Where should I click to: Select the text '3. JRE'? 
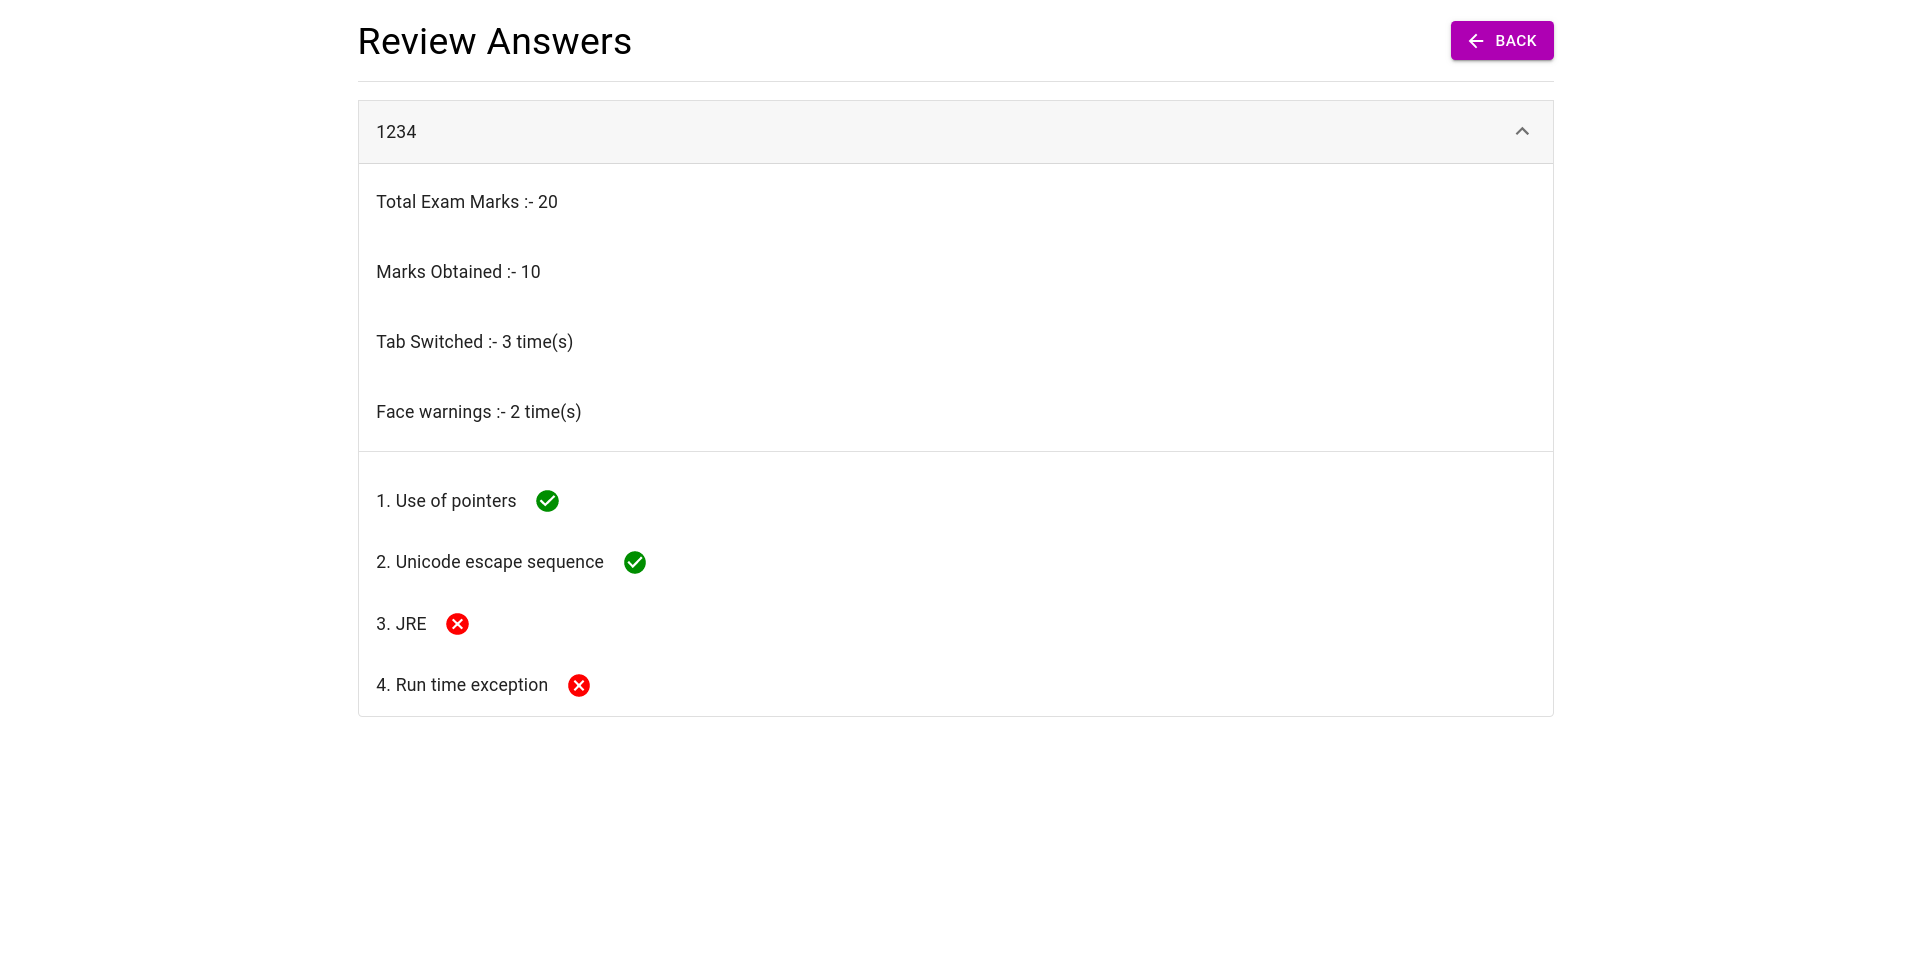tap(401, 624)
